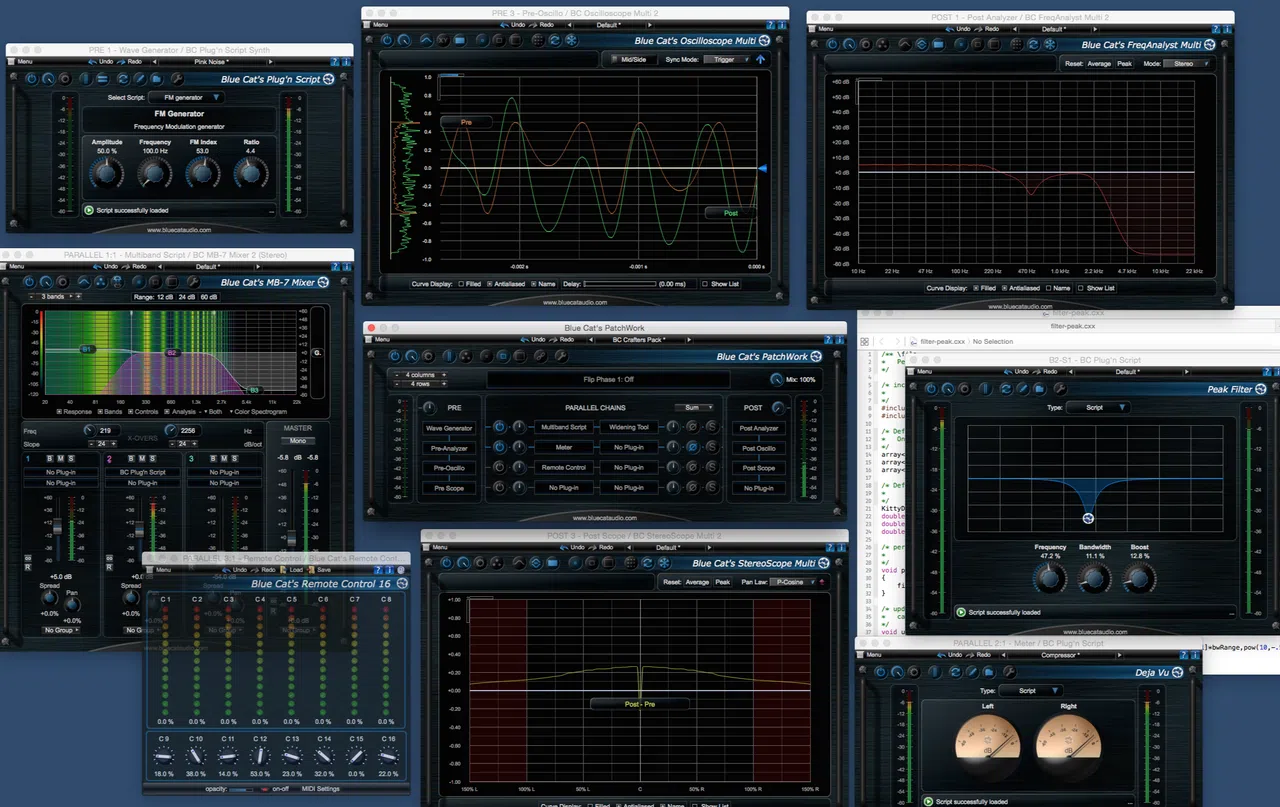Click Mono button in MB-7 Master section
1280x807 pixels.
tap(297, 440)
